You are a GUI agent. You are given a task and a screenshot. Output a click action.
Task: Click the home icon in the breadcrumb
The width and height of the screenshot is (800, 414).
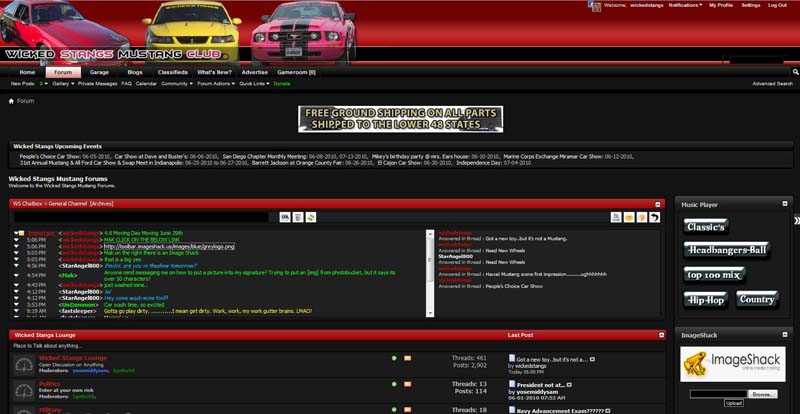11,101
